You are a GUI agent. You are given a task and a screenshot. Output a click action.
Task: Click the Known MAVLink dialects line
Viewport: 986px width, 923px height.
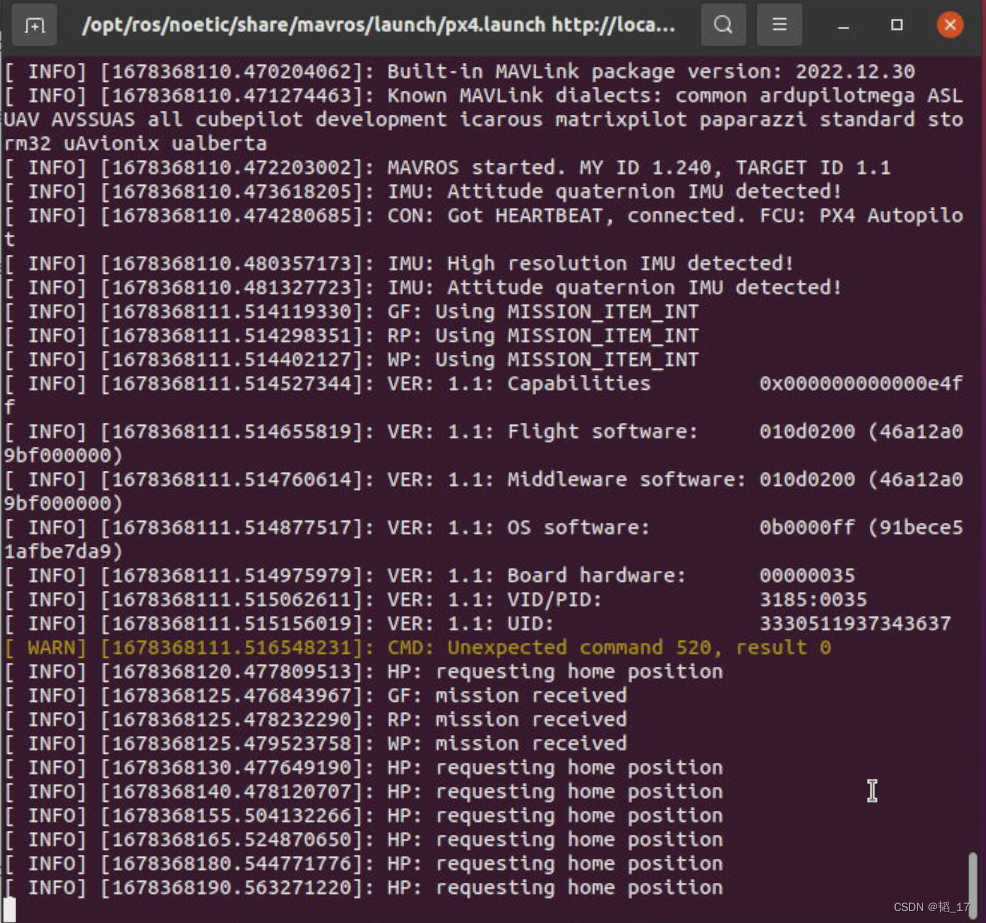pyautogui.click(x=483, y=119)
